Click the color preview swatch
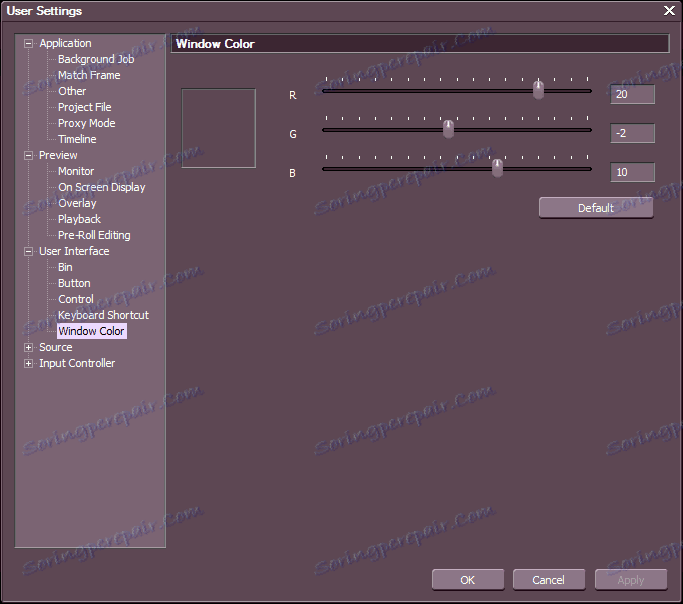The height and width of the screenshot is (604, 683). tap(218, 128)
